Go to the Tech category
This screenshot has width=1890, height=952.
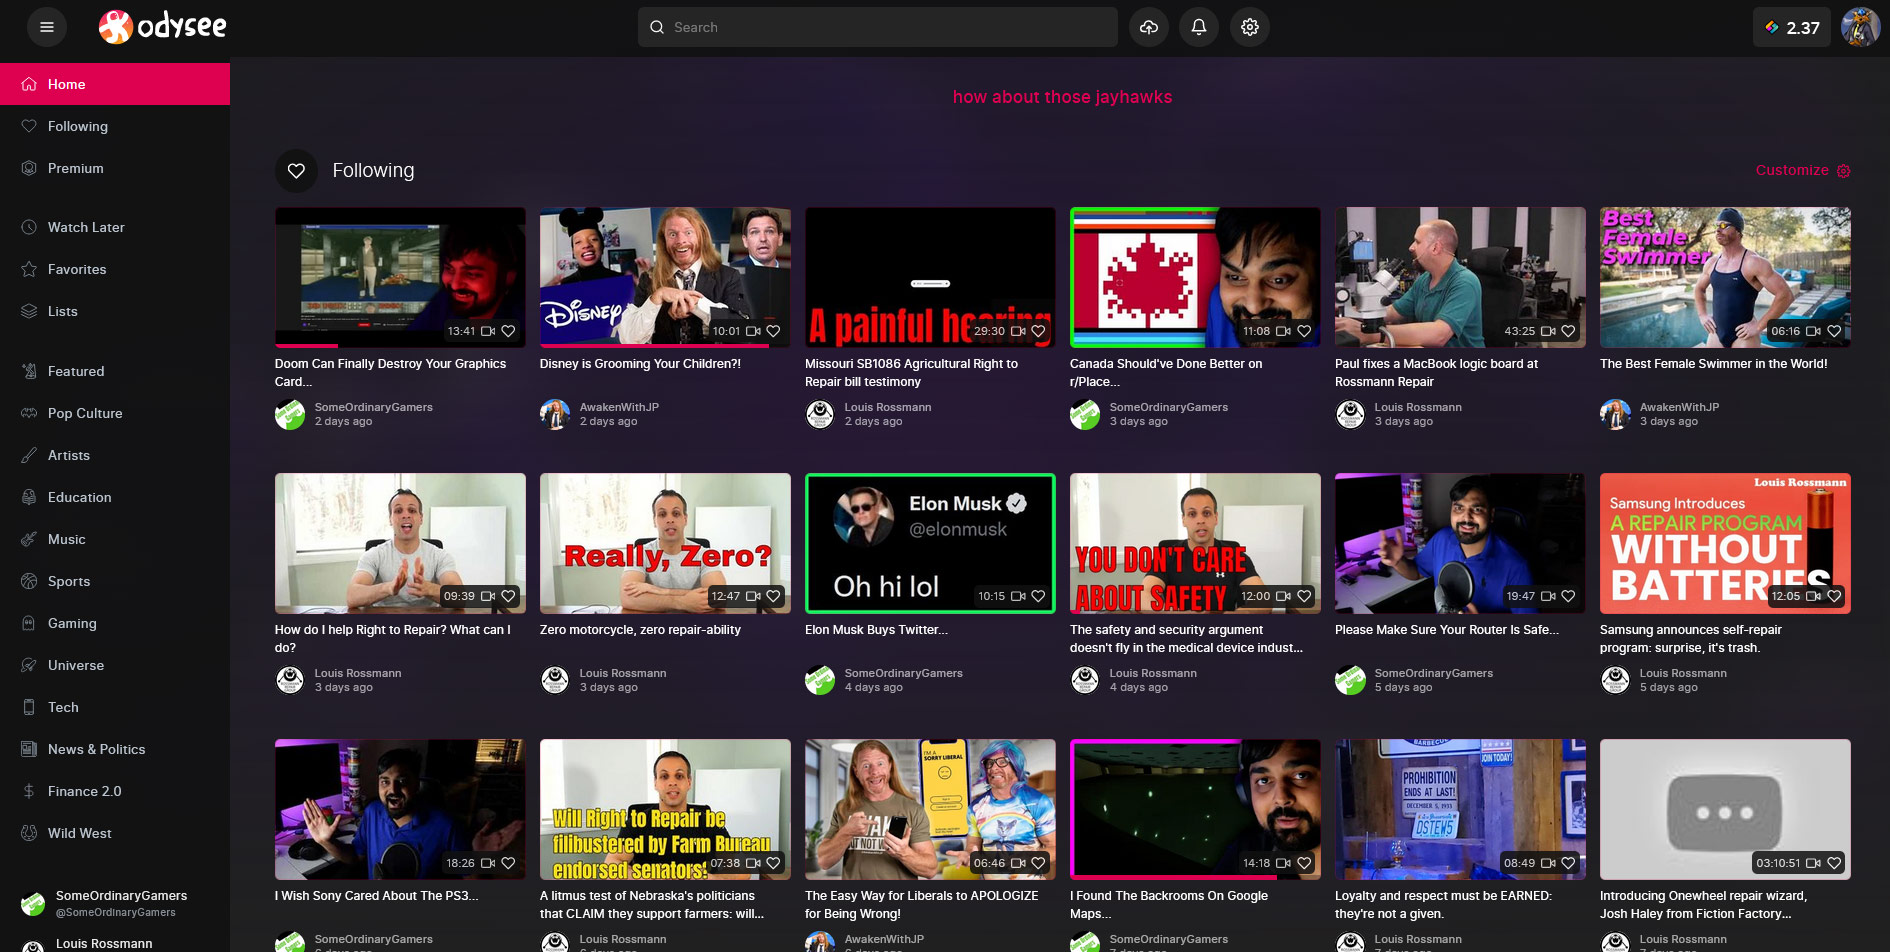click(x=115, y=707)
